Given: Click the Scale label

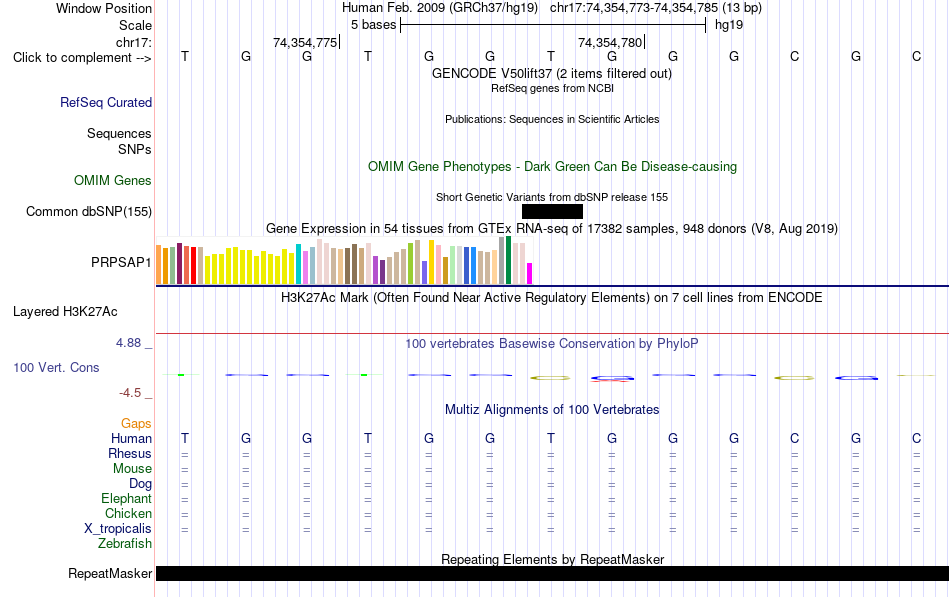Looking at the screenshot, I should (x=135, y=25).
